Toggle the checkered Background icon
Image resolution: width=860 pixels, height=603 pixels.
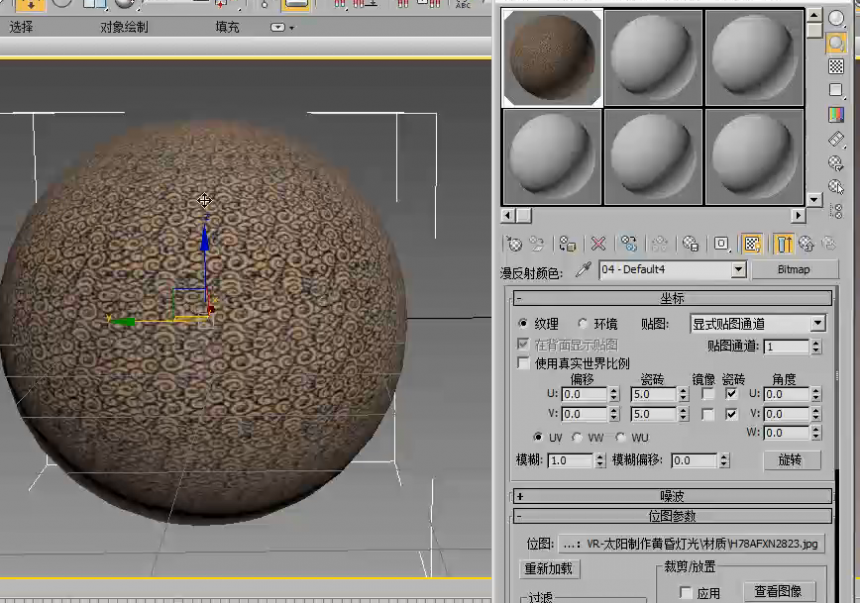[836, 66]
